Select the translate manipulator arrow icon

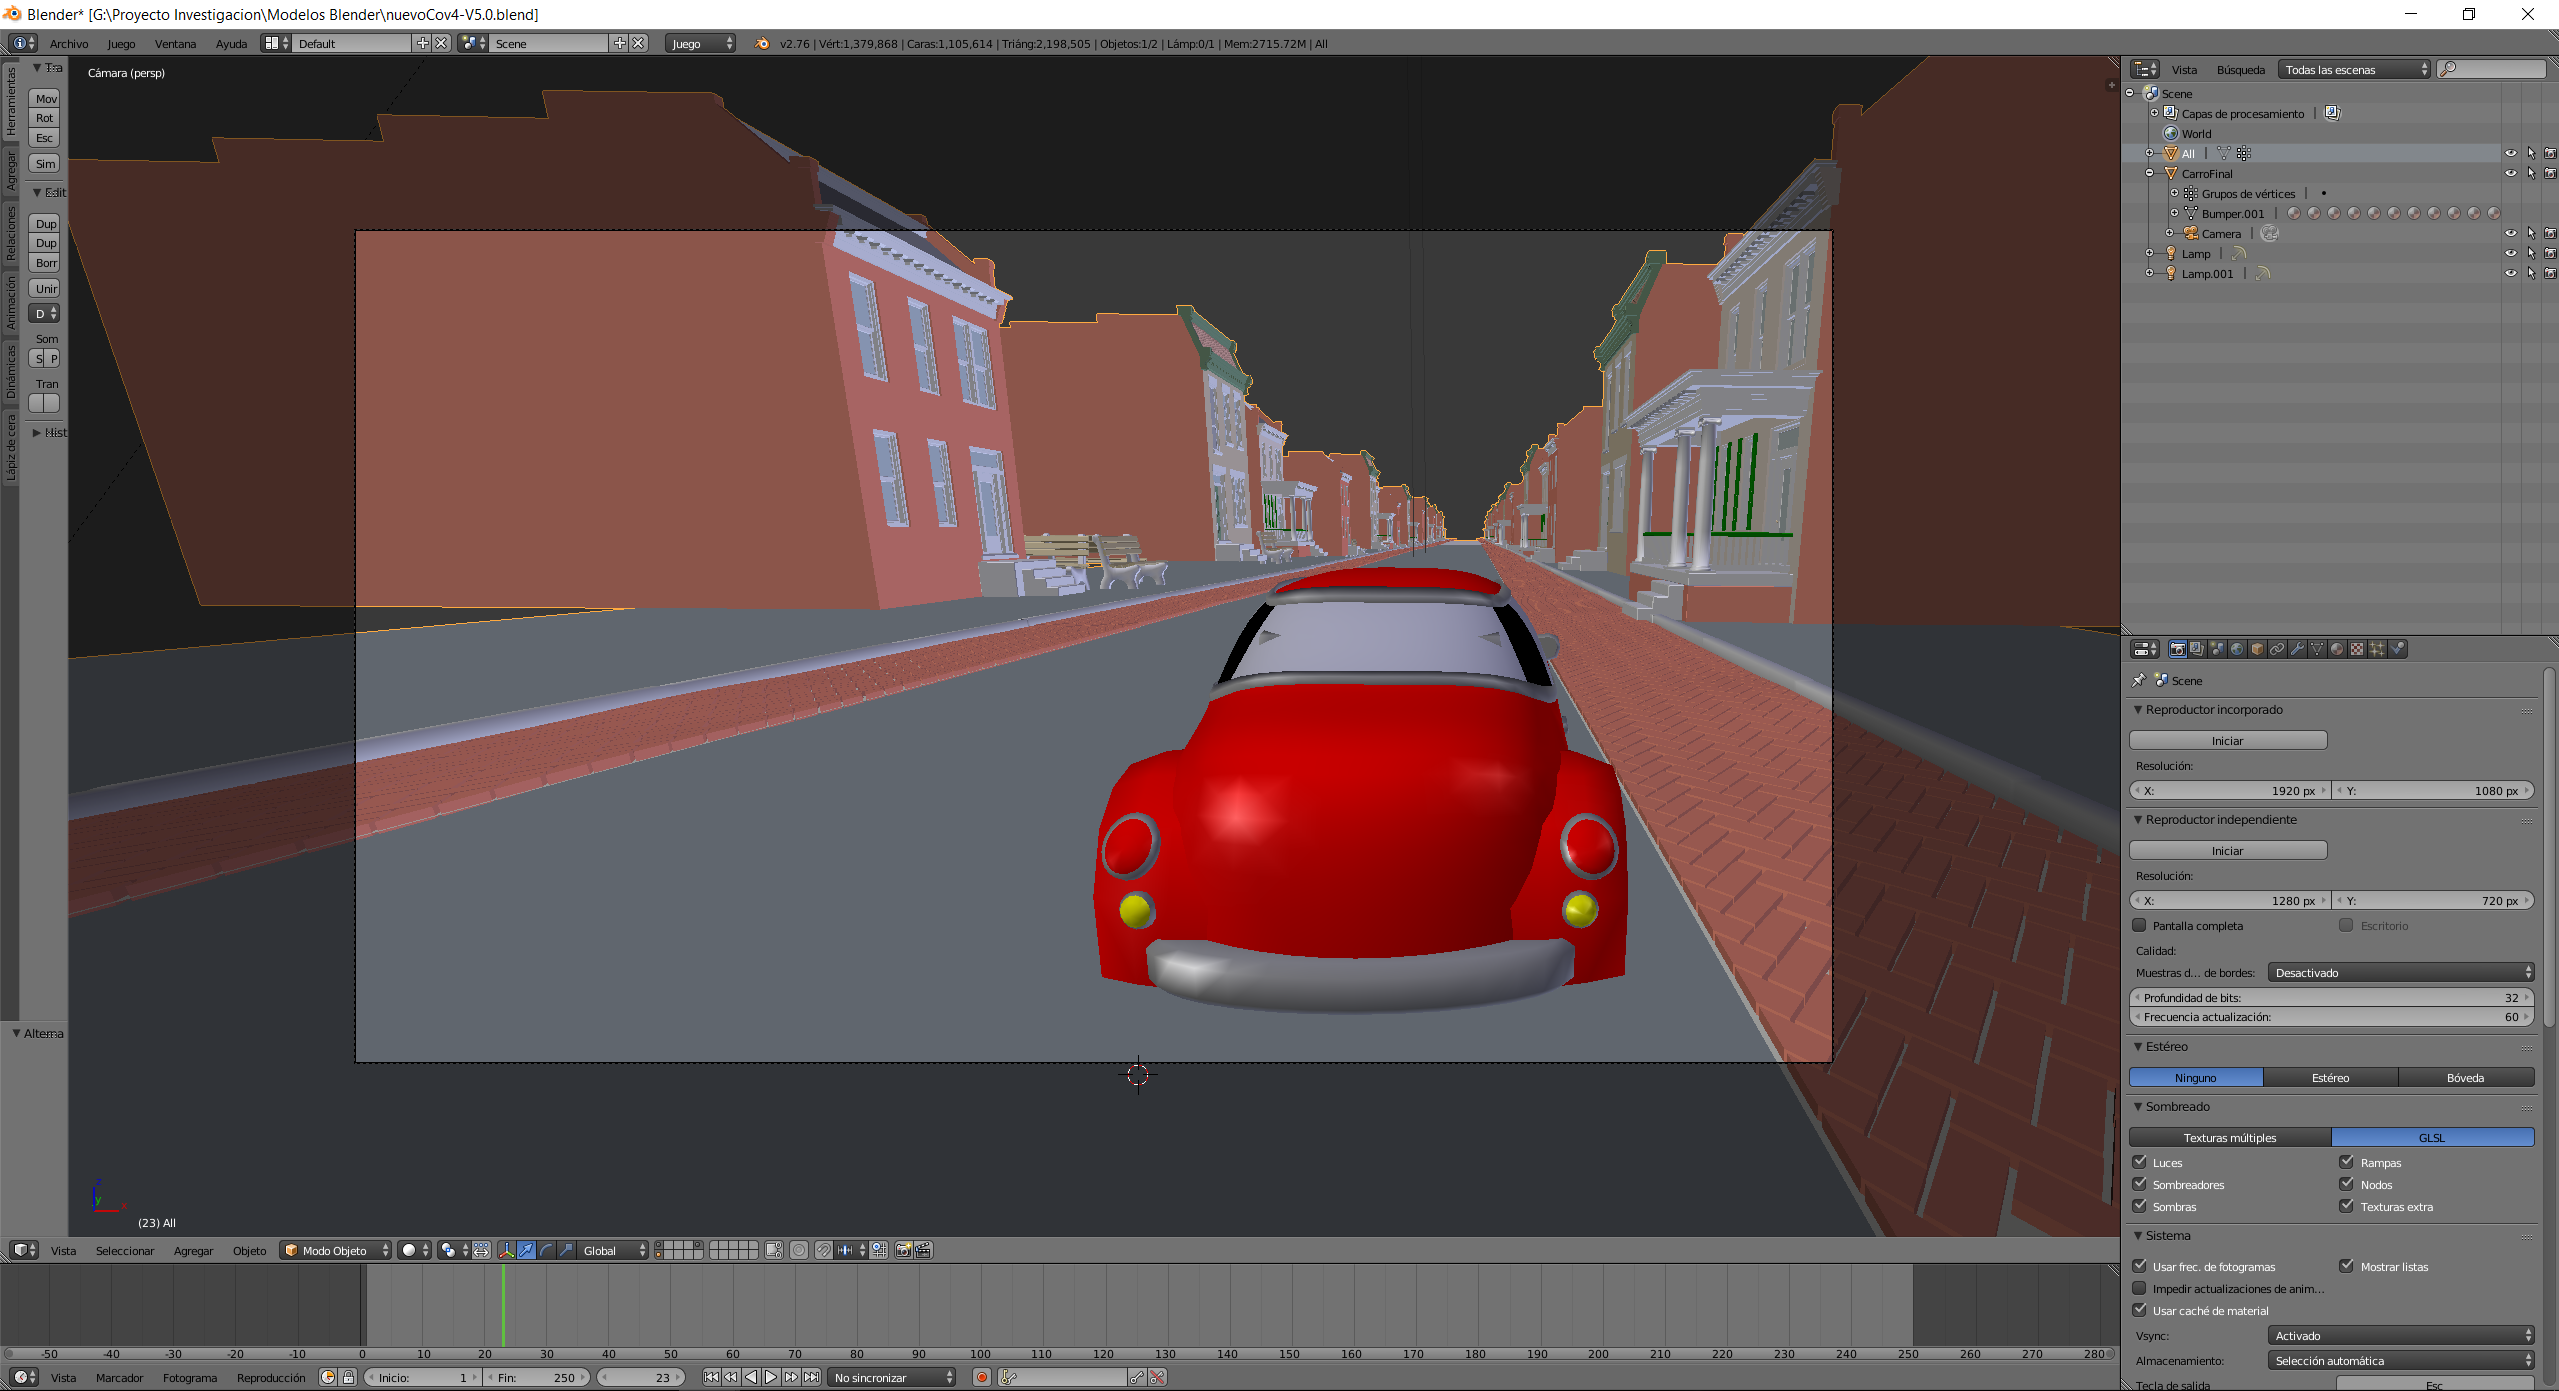pos(526,1251)
